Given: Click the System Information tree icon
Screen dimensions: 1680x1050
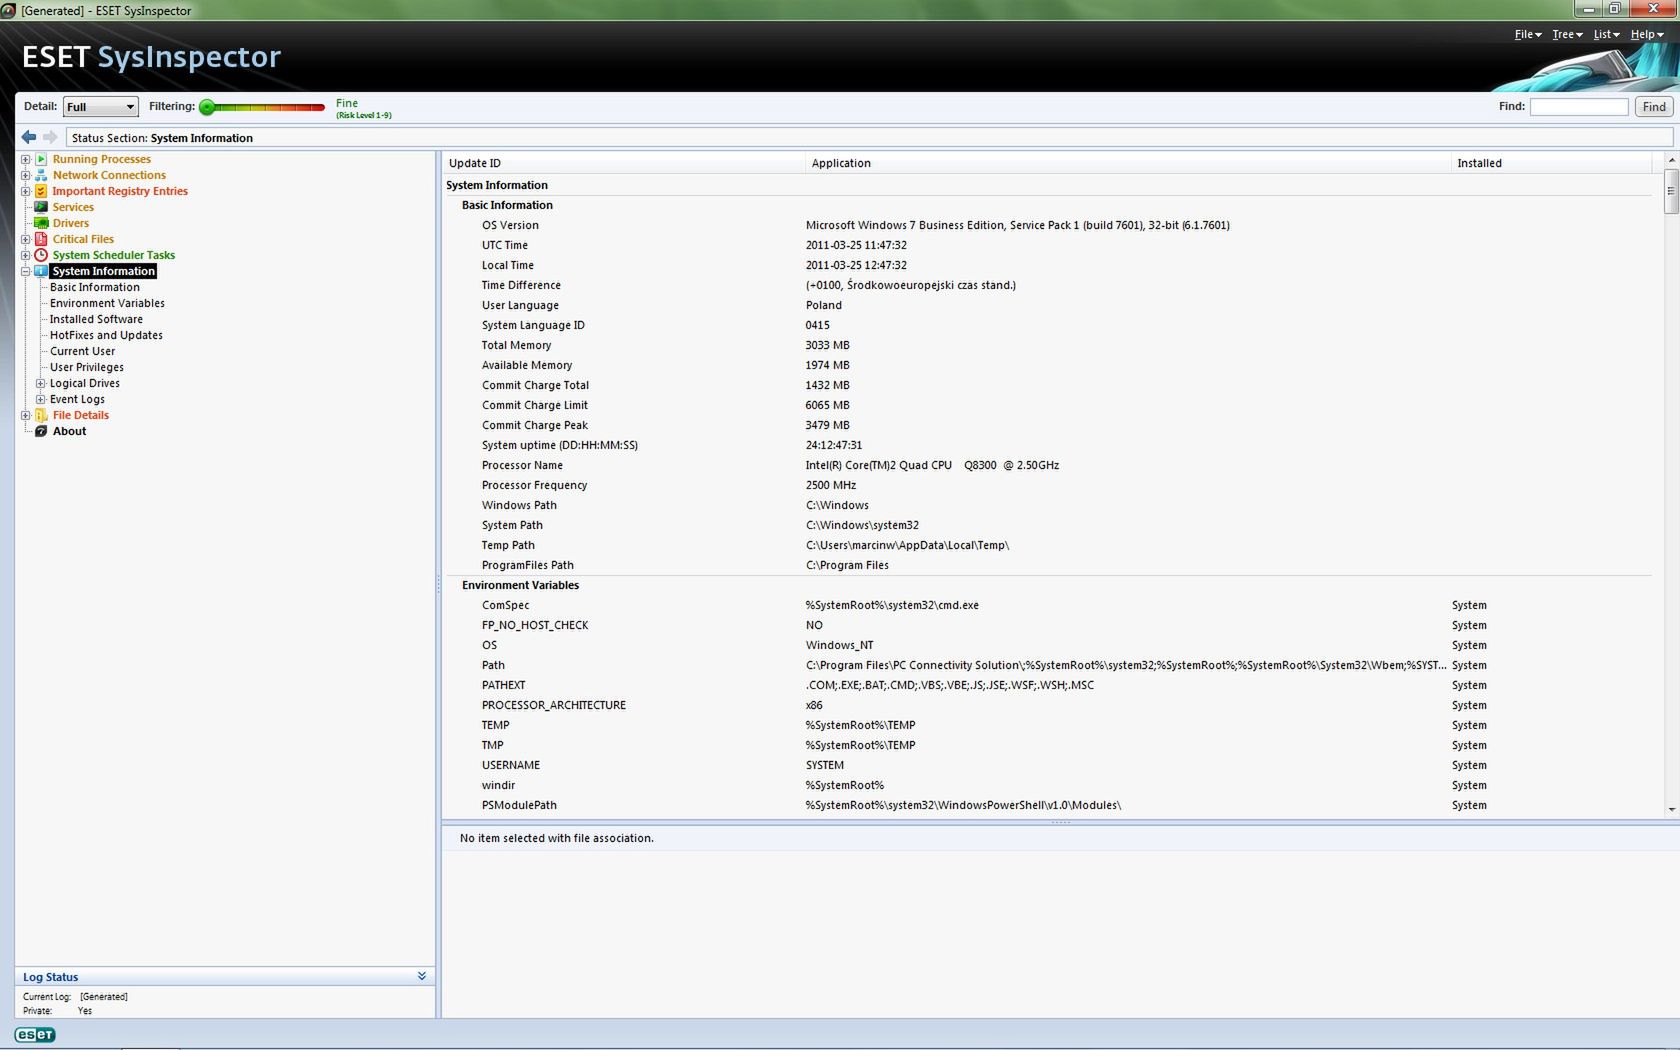Looking at the screenshot, I should coord(41,271).
